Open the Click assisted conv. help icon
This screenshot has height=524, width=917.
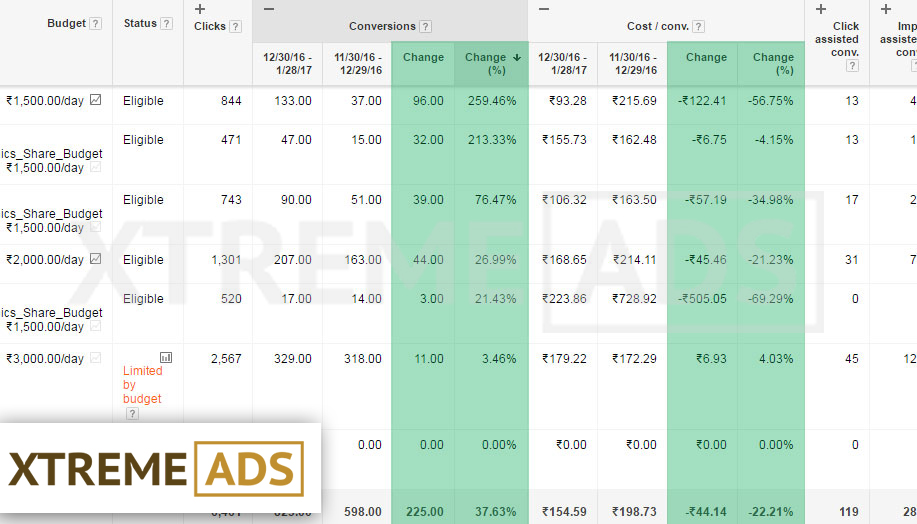tap(852, 66)
